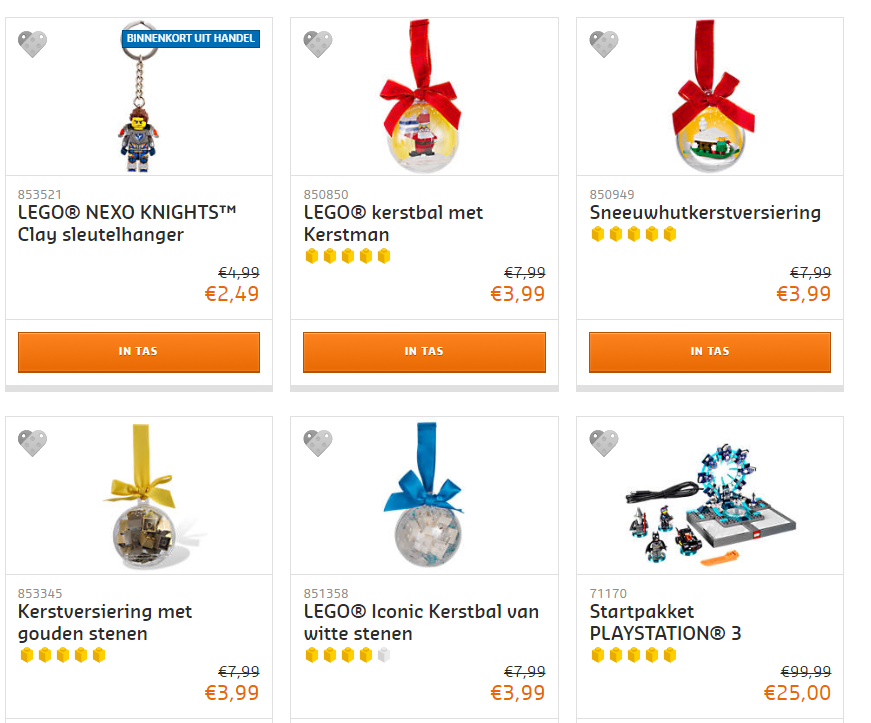This screenshot has height=723, width=871.
Task: Open LEGO NEXO KNIGHTS Clay sleutelhanger title link
Action: [x=127, y=223]
